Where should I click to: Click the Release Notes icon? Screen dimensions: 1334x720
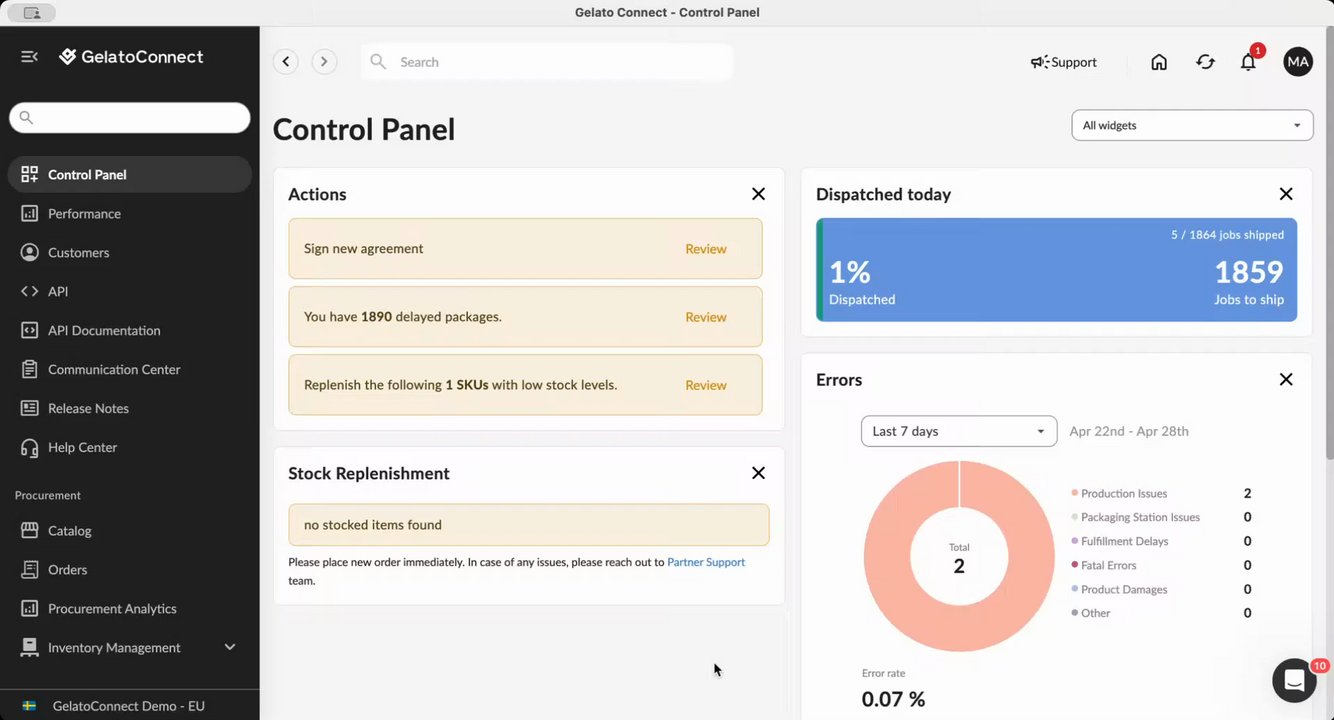click(29, 408)
